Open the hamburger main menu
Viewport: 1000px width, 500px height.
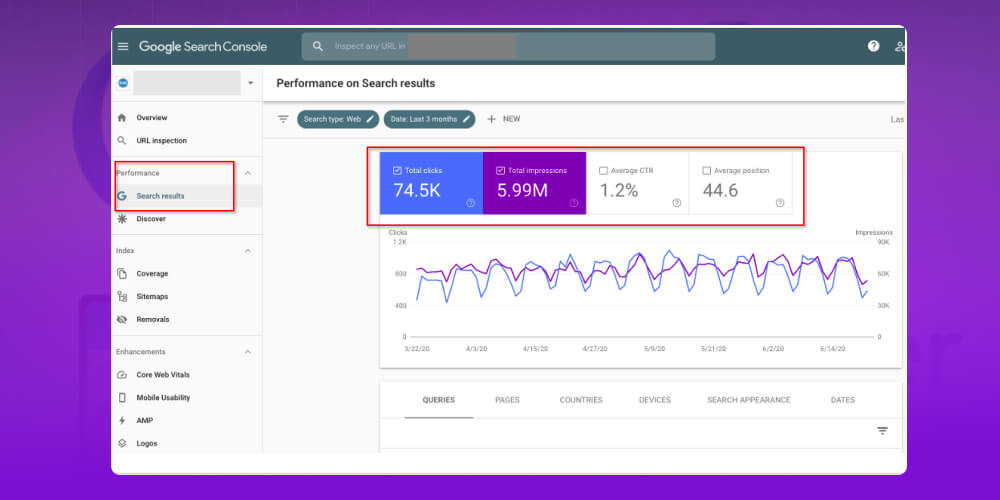click(x=123, y=47)
